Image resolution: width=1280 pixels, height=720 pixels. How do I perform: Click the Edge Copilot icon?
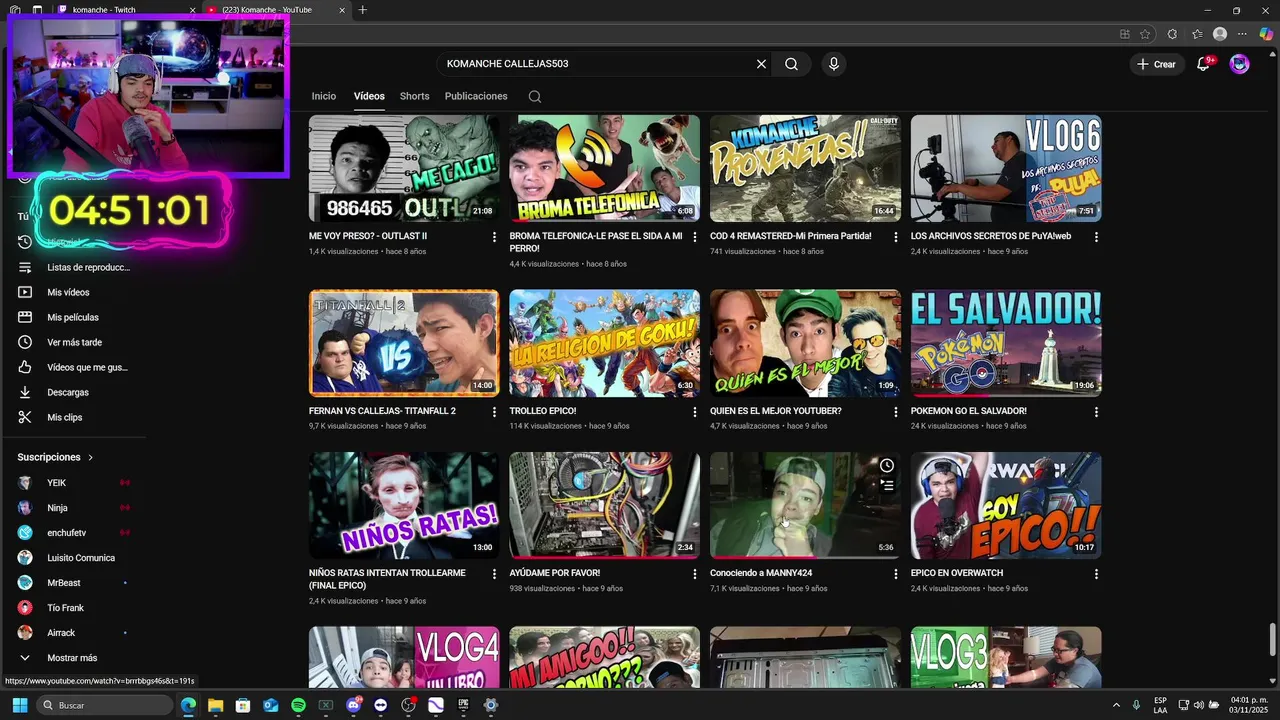(1266, 34)
